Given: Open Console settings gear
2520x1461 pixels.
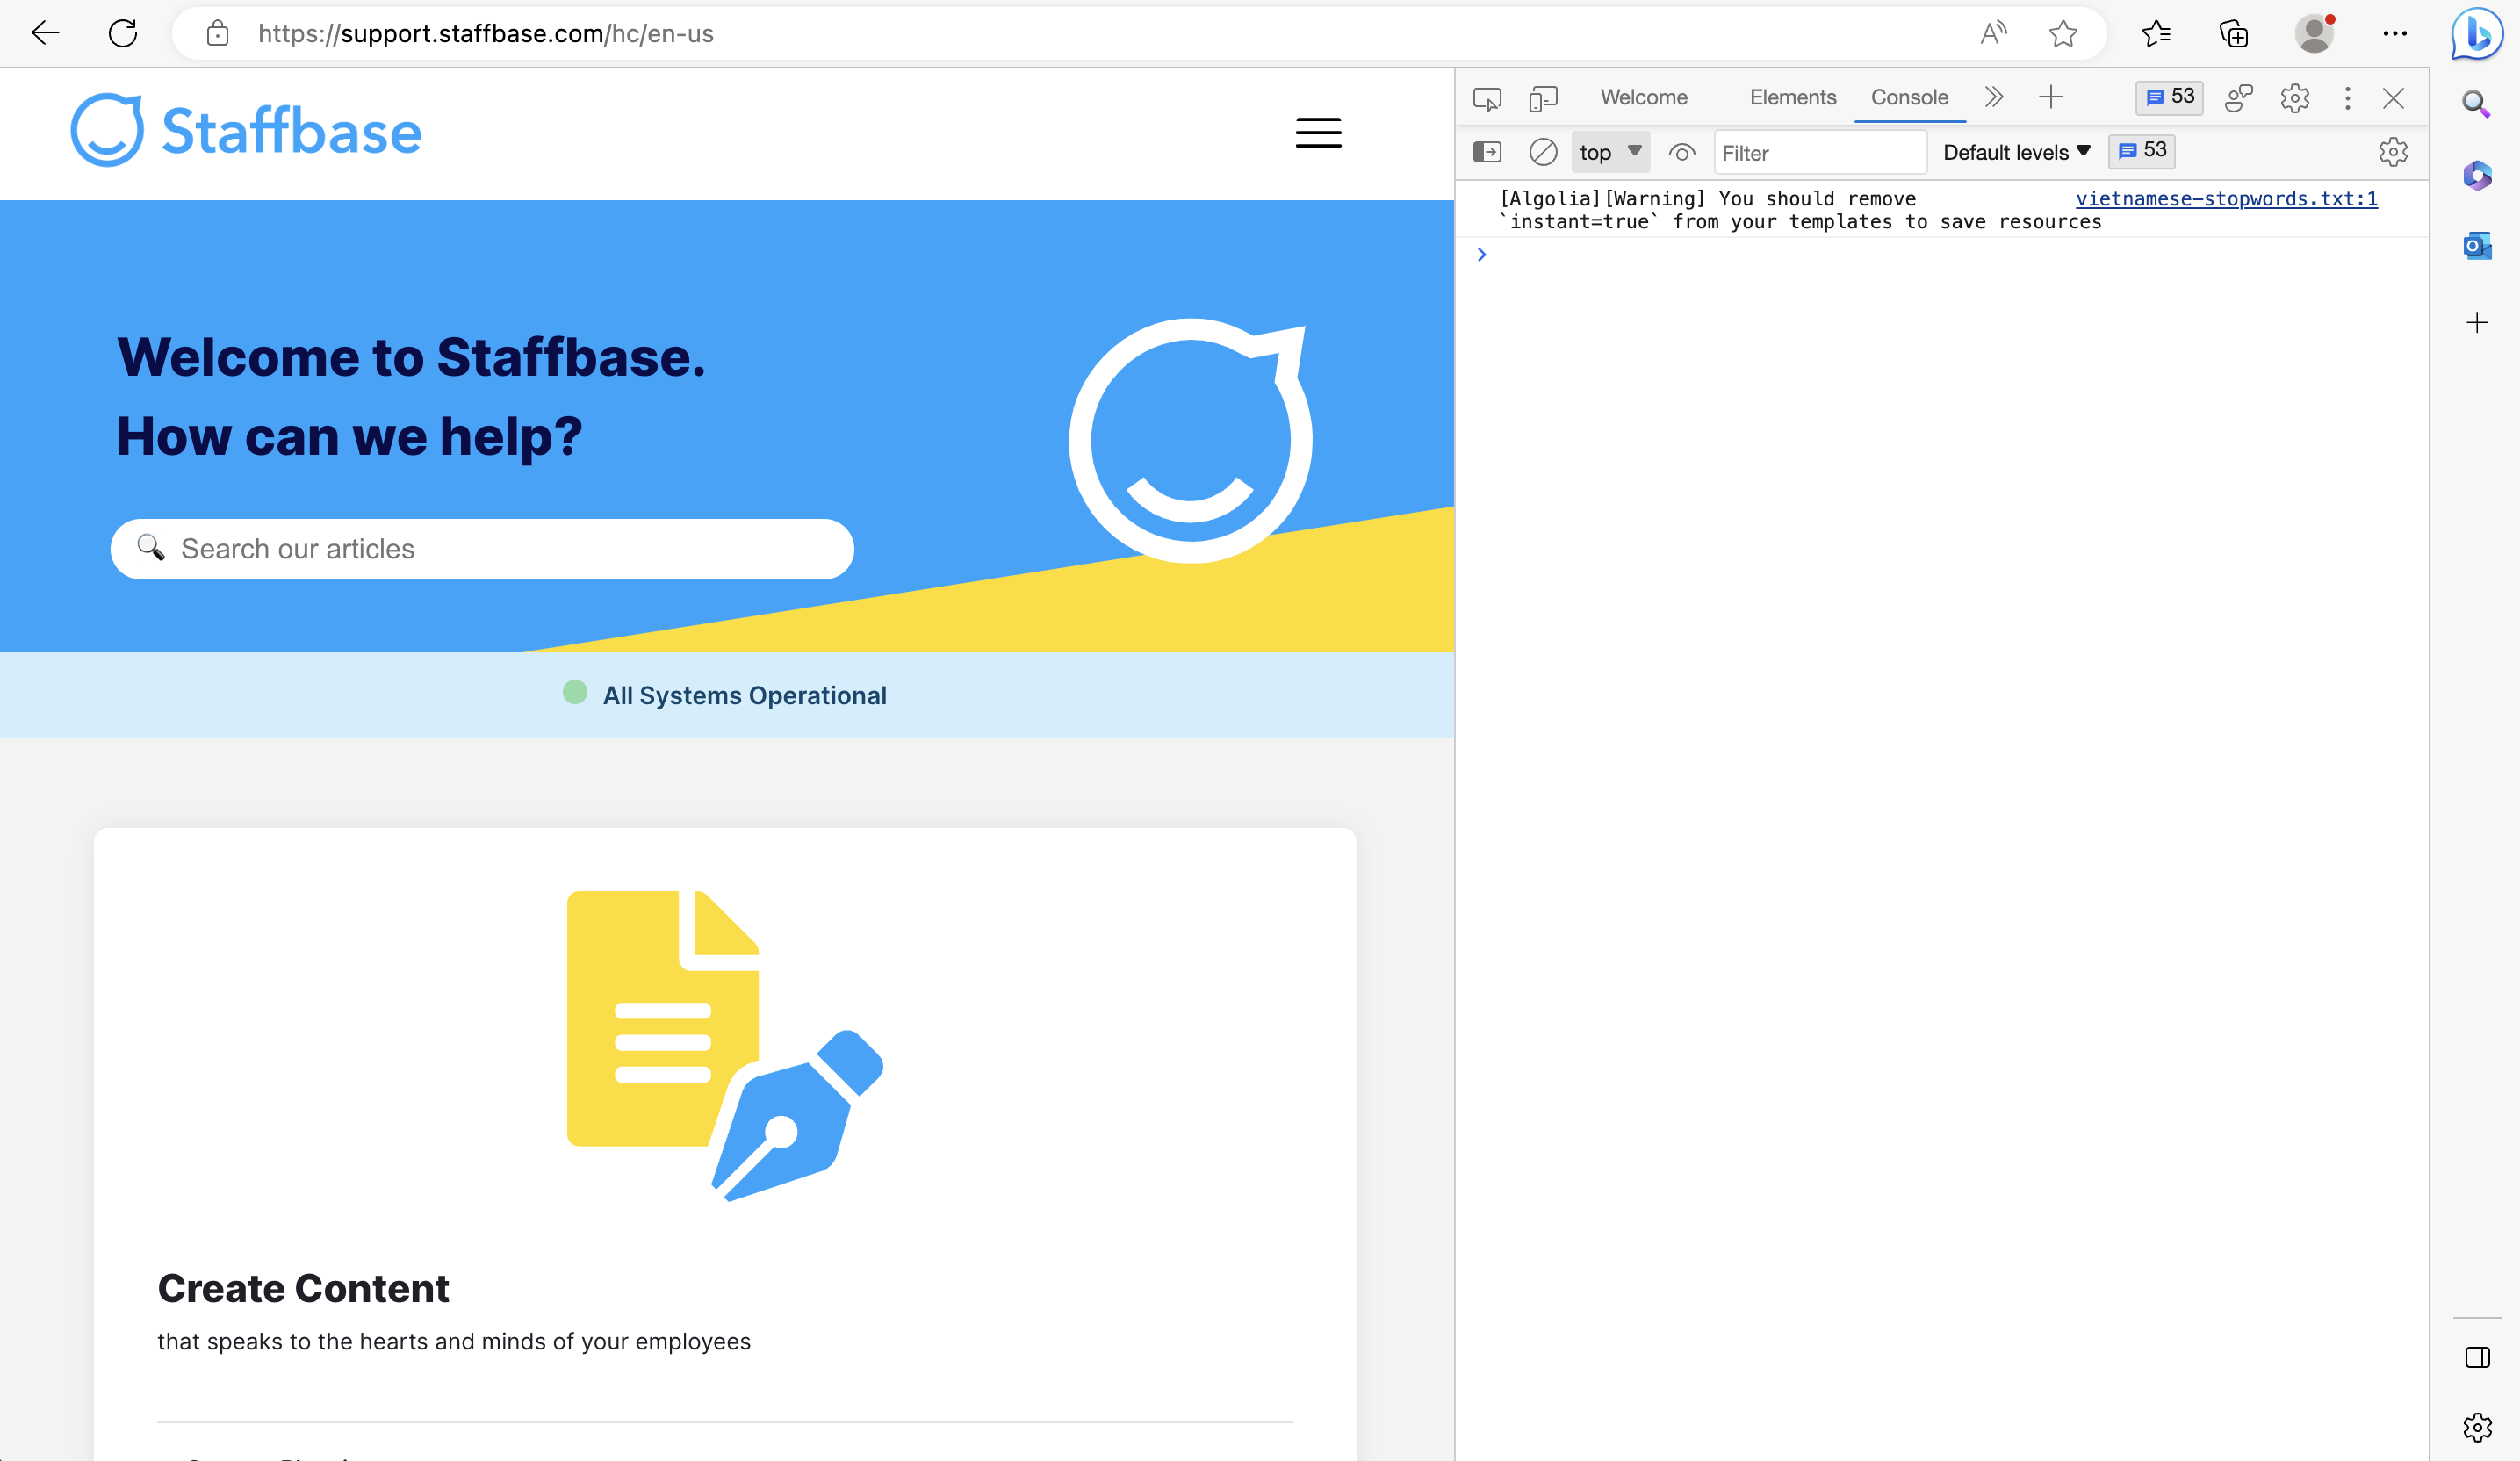Looking at the screenshot, I should pyautogui.click(x=2393, y=152).
